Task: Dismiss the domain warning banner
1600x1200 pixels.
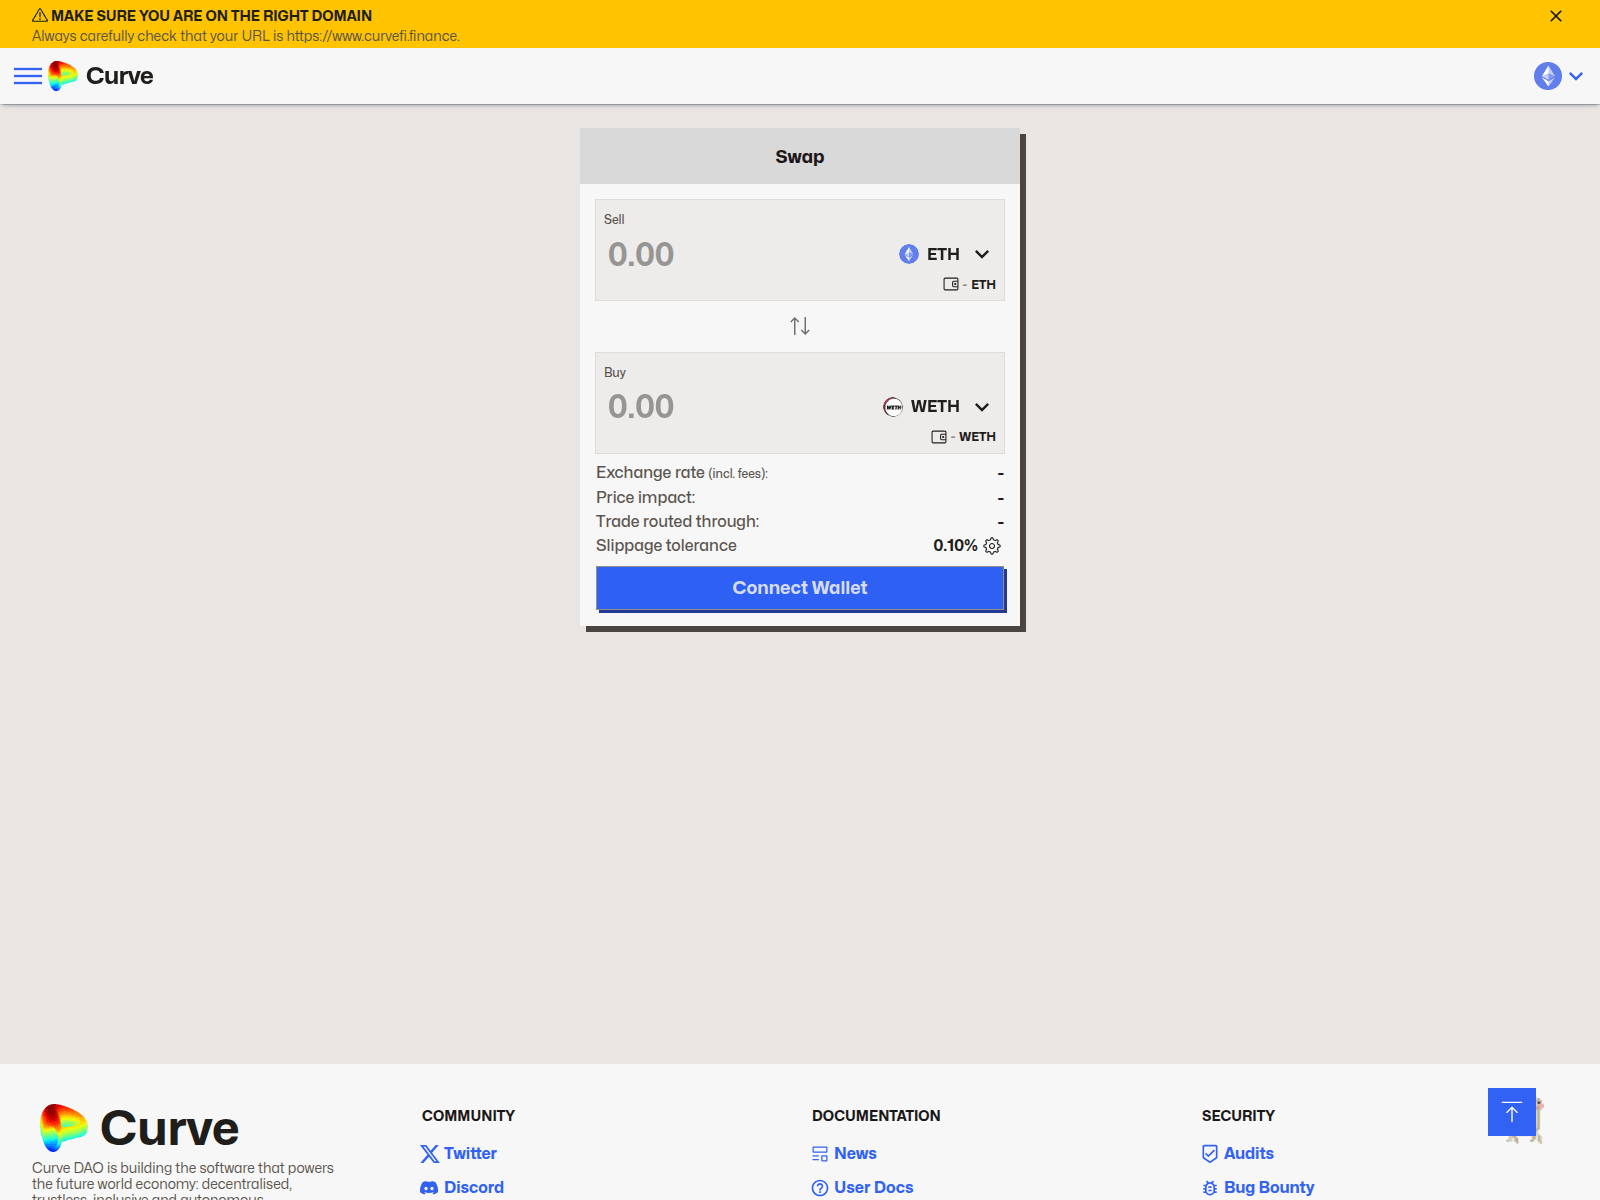Action: [x=1556, y=16]
